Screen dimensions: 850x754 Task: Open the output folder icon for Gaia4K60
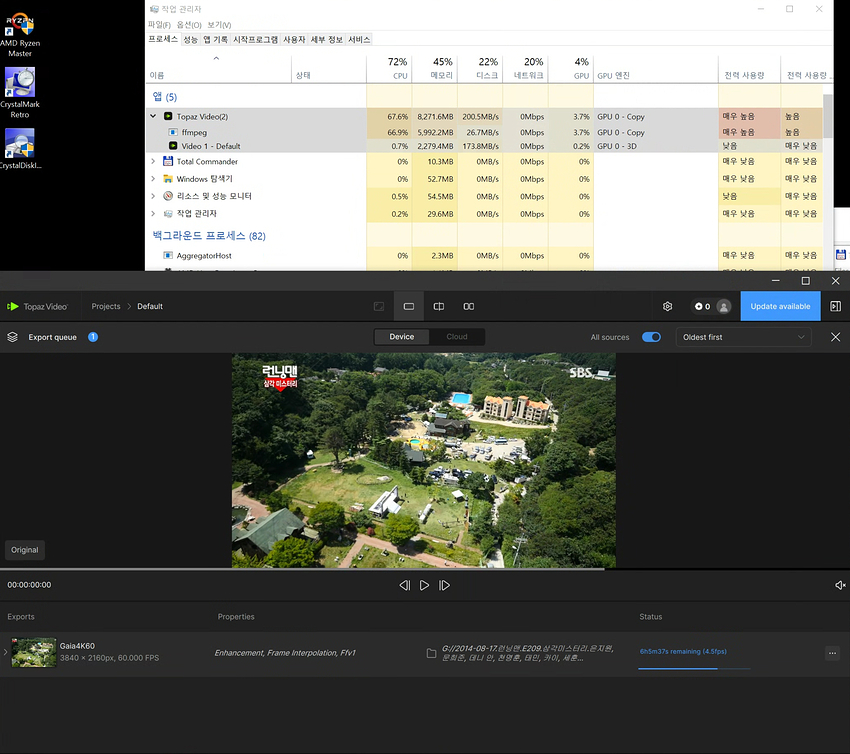coord(431,653)
